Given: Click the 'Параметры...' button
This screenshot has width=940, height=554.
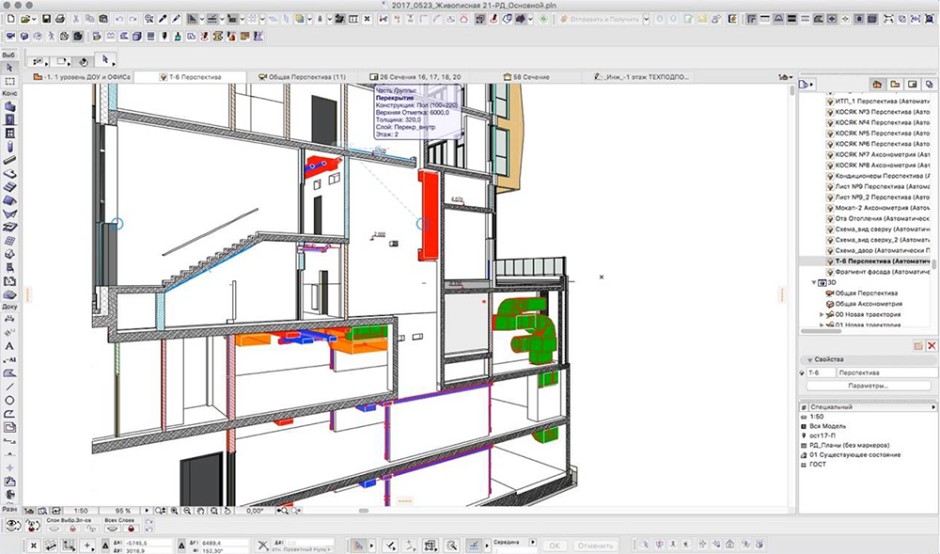Looking at the screenshot, I should (x=867, y=385).
